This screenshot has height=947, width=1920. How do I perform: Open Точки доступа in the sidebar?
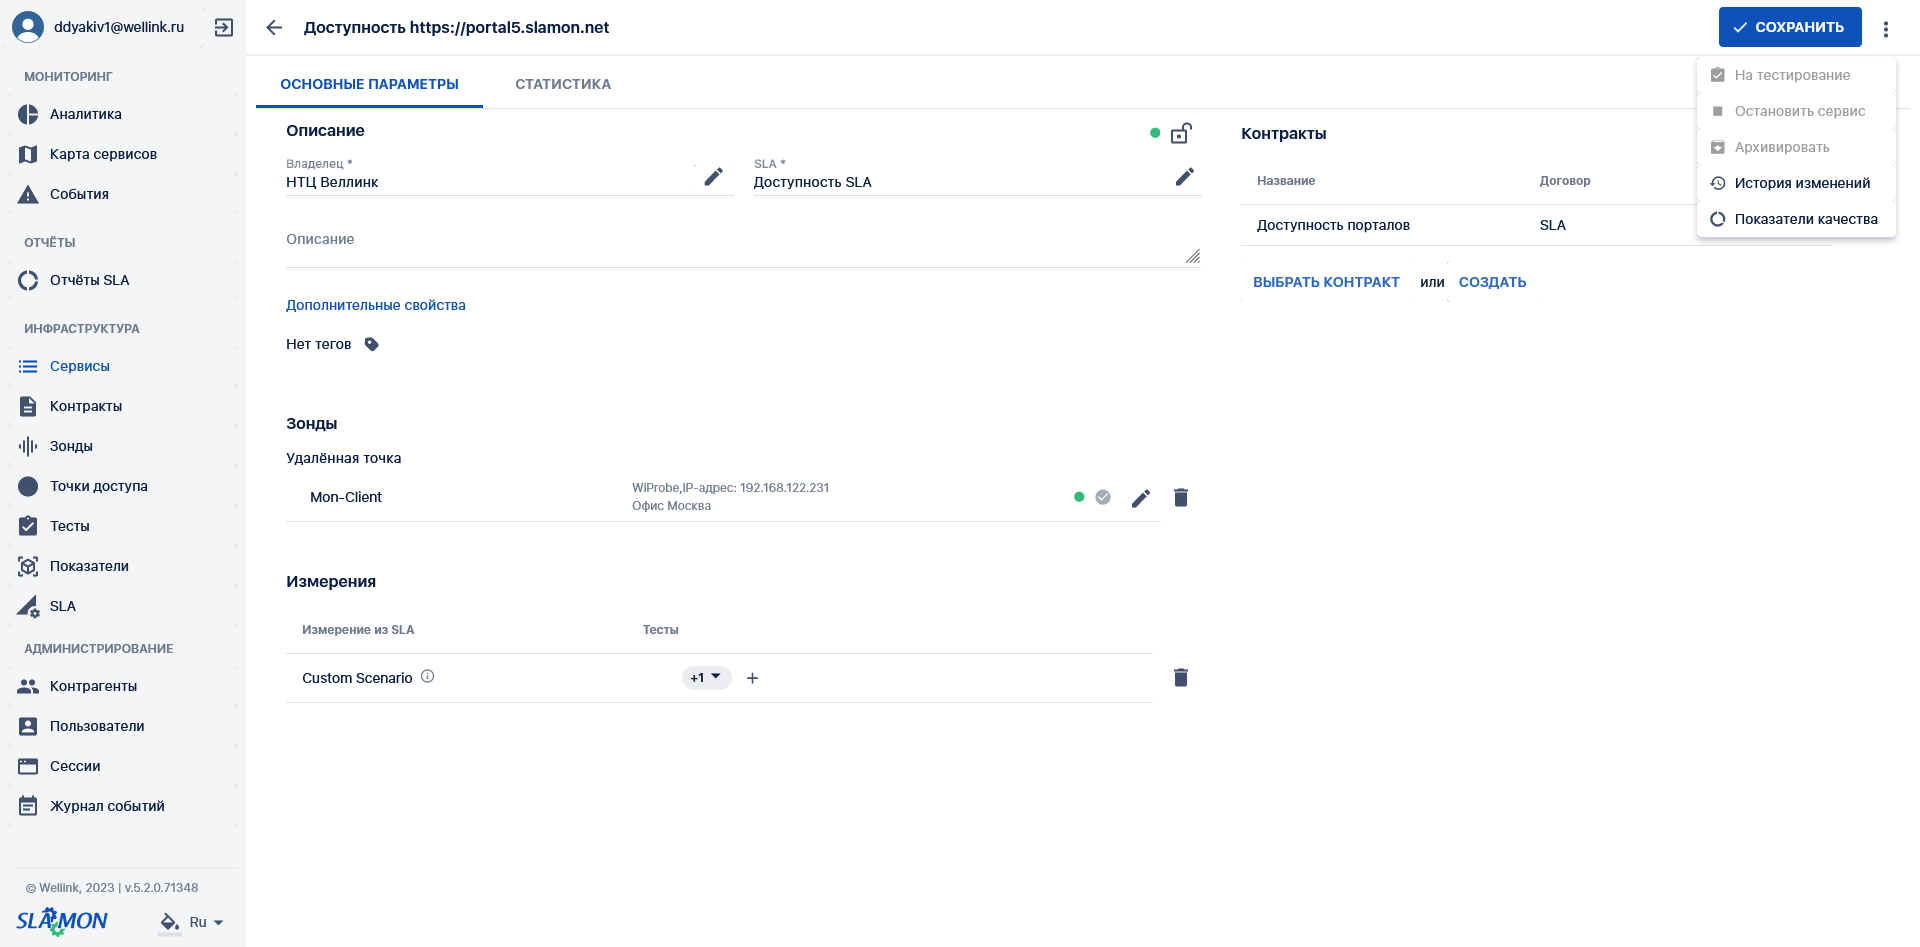point(124,486)
